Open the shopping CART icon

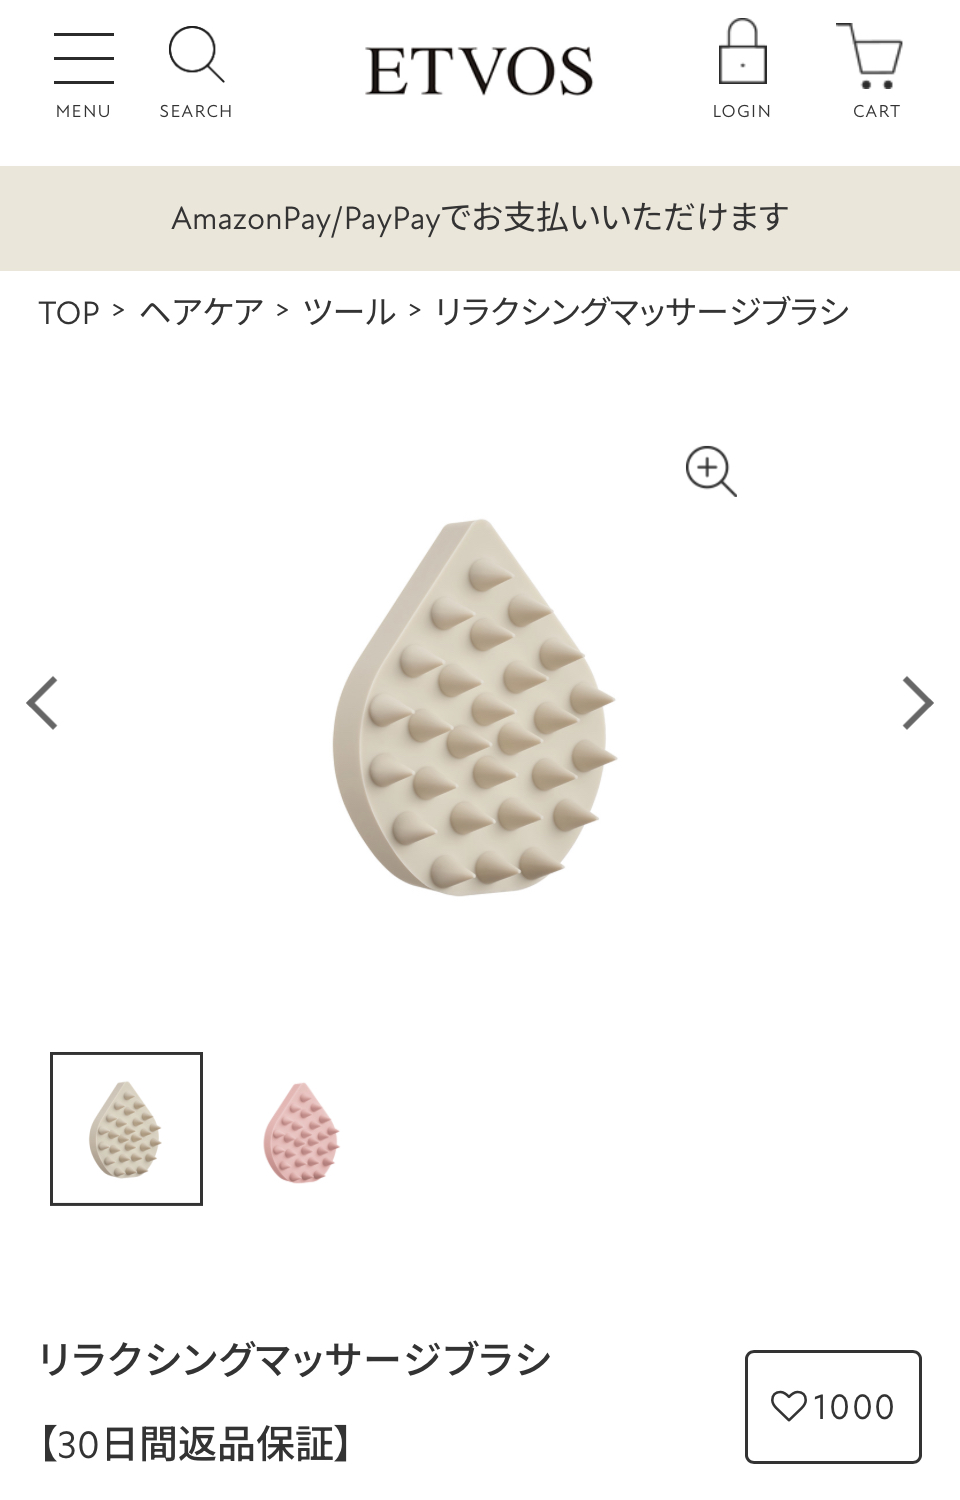pyautogui.click(x=871, y=56)
